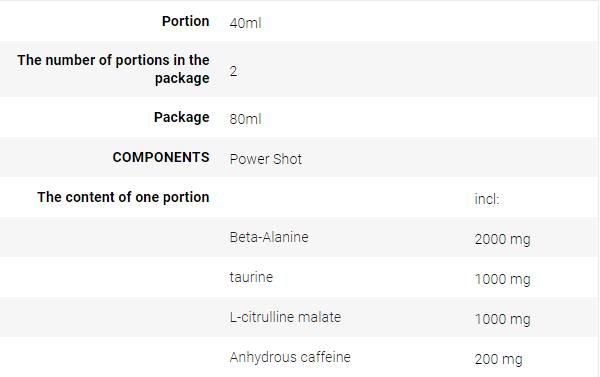This screenshot has width=600, height=377.
Task: Select the L-citrulline malate ingredient name
Action: pos(285,317)
